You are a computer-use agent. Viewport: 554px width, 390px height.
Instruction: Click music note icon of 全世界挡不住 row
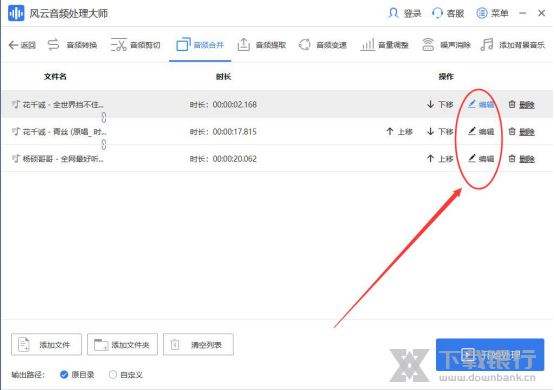tap(16, 104)
